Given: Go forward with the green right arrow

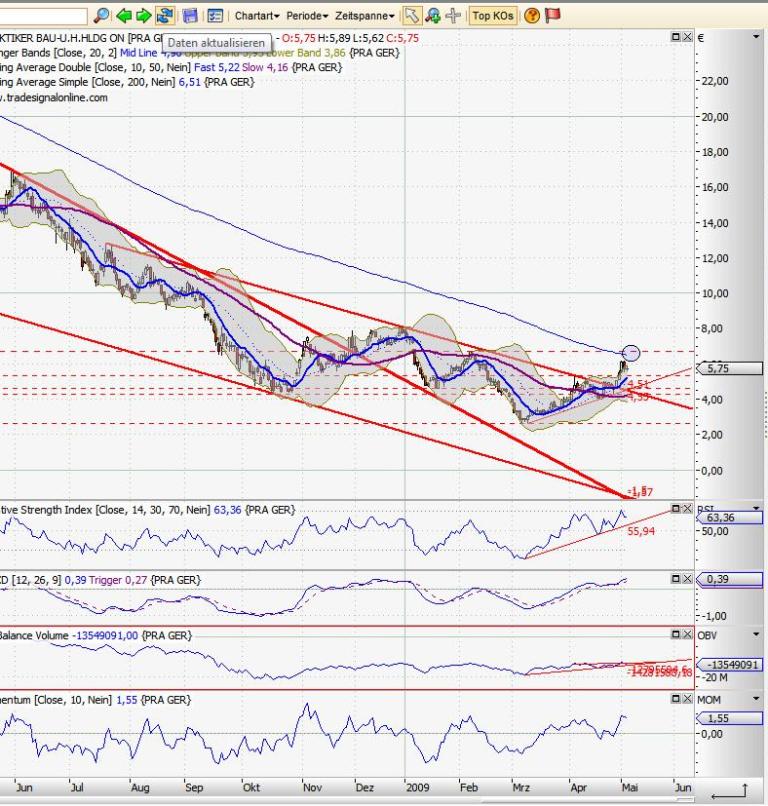Looking at the screenshot, I should click(x=143, y=15).
